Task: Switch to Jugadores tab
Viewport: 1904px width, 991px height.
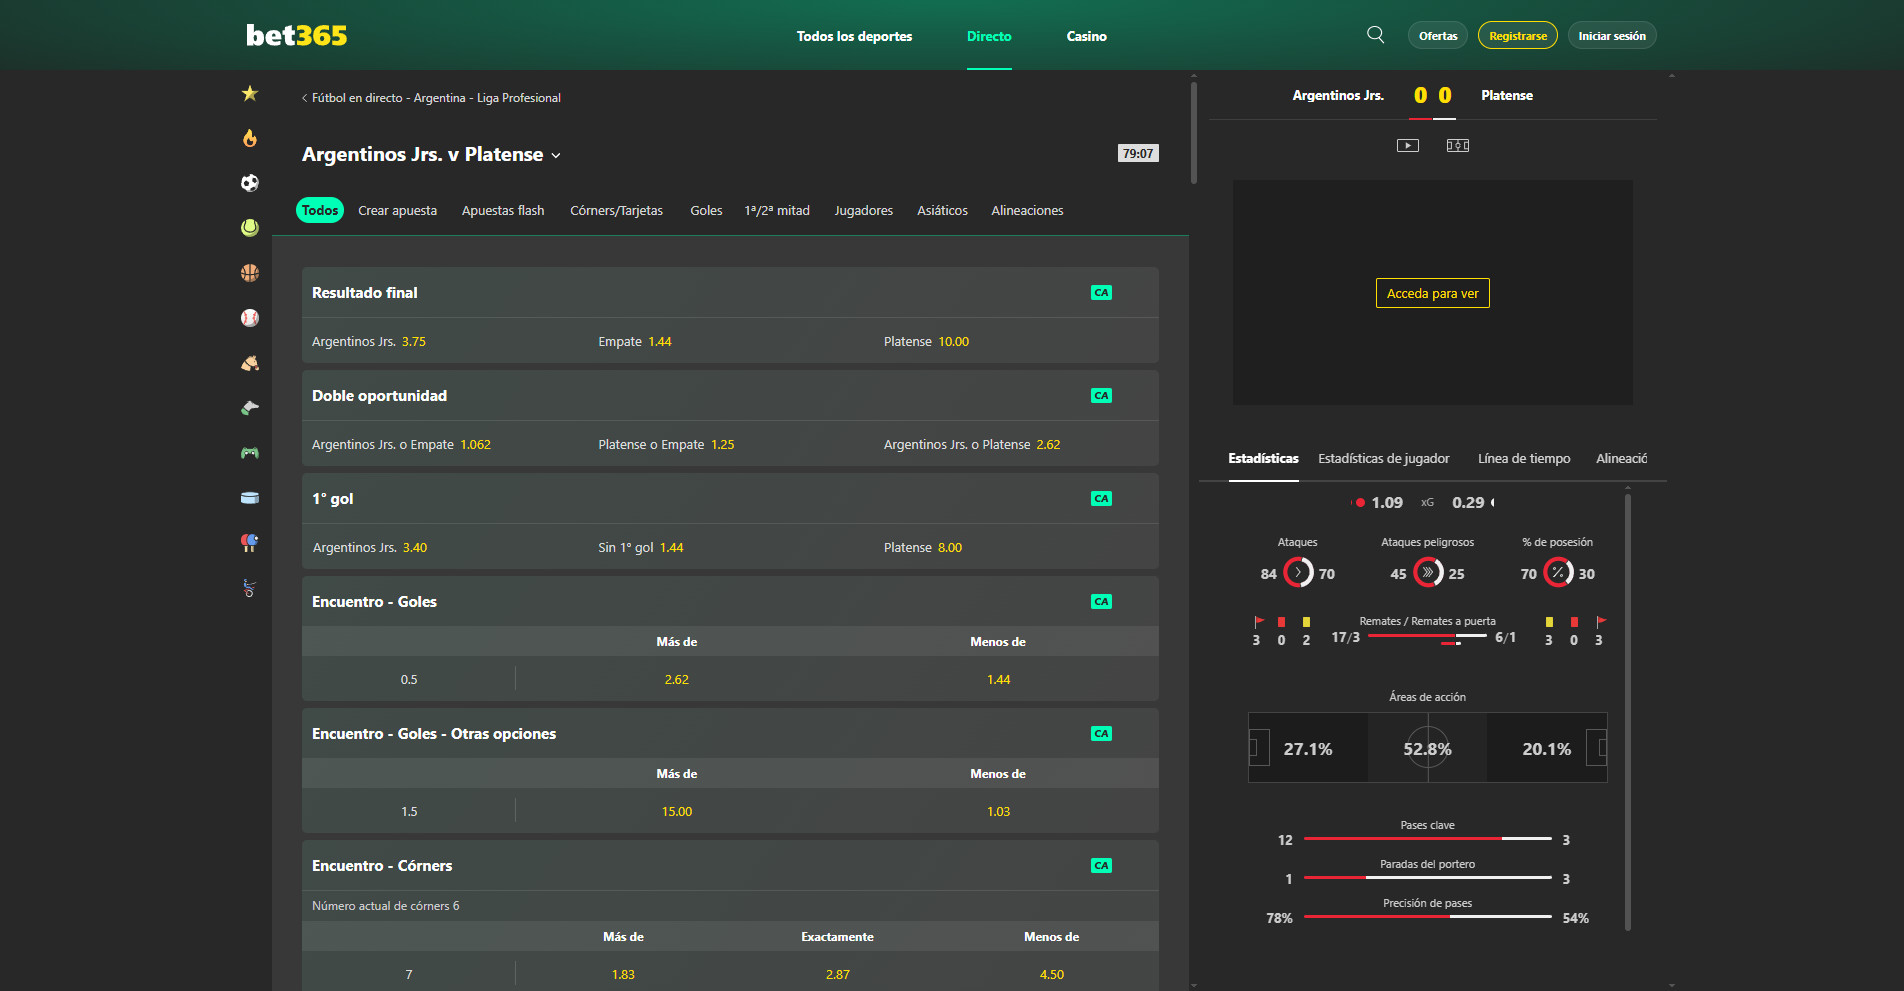Action: [864, 211]
